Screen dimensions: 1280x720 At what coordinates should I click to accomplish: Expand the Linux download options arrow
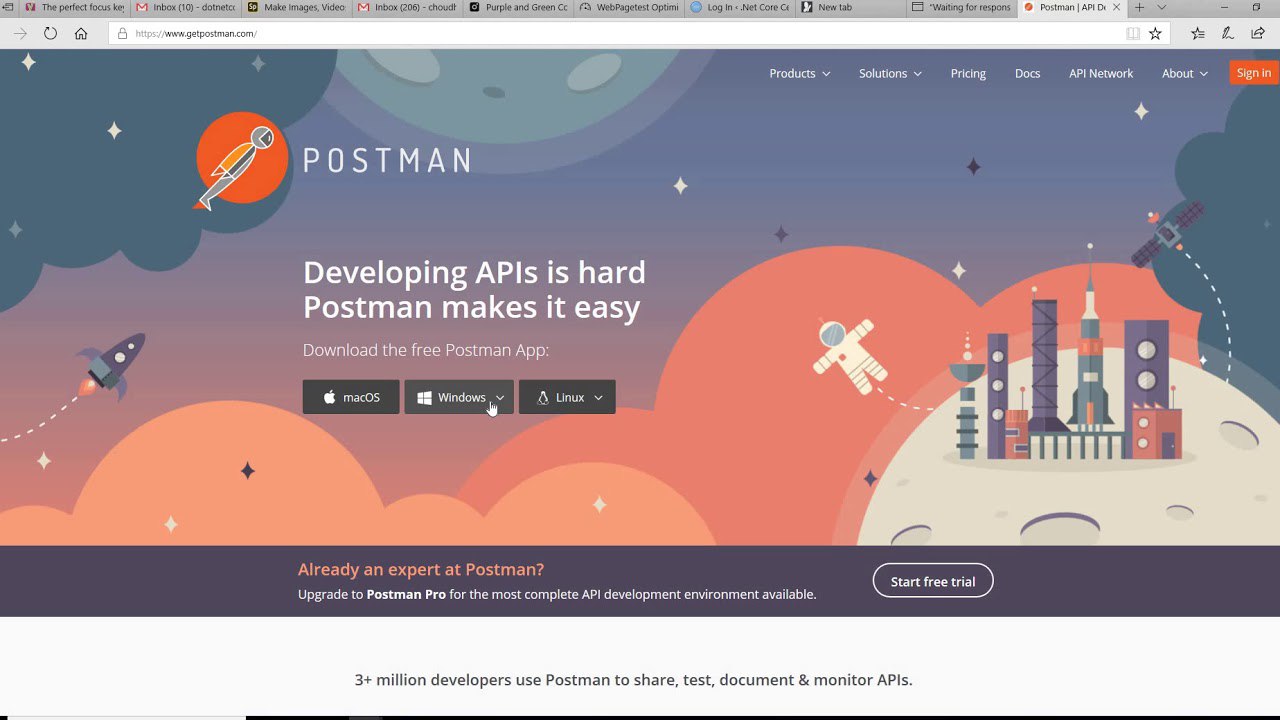tap(598, 398)
